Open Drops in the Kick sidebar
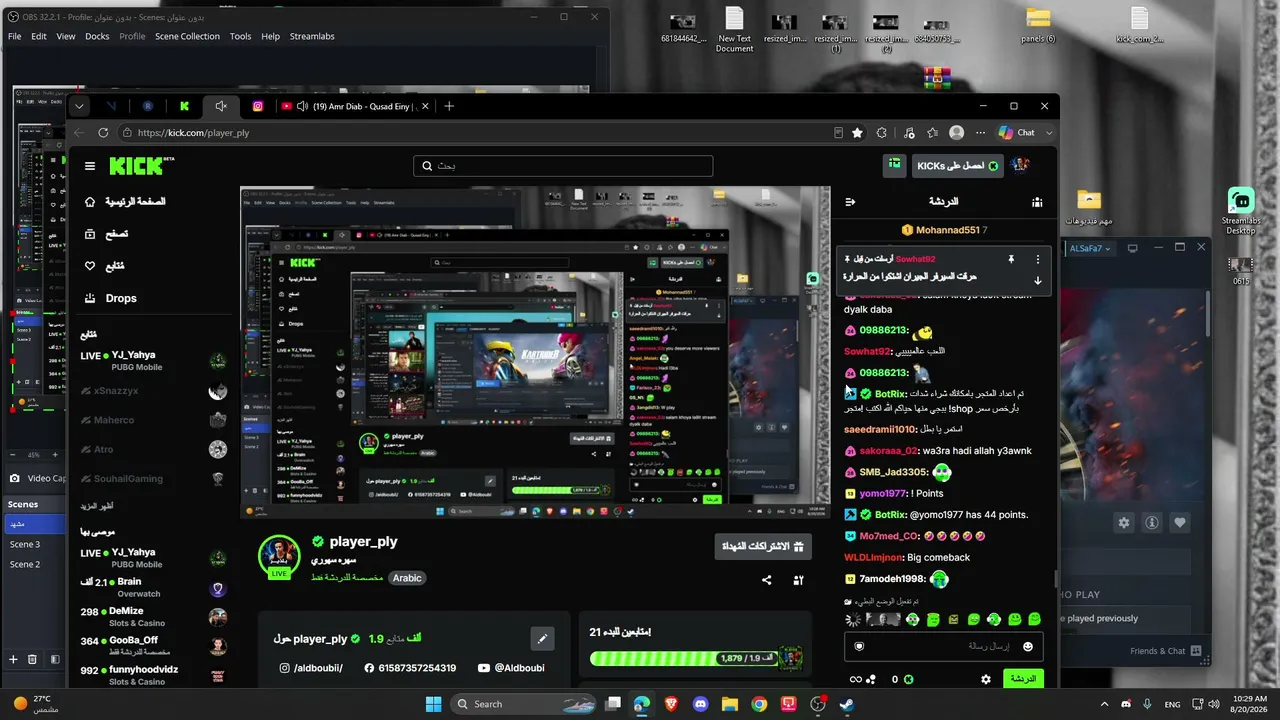This screenshot has height=720, width=1280. click(x=111, y=298)
